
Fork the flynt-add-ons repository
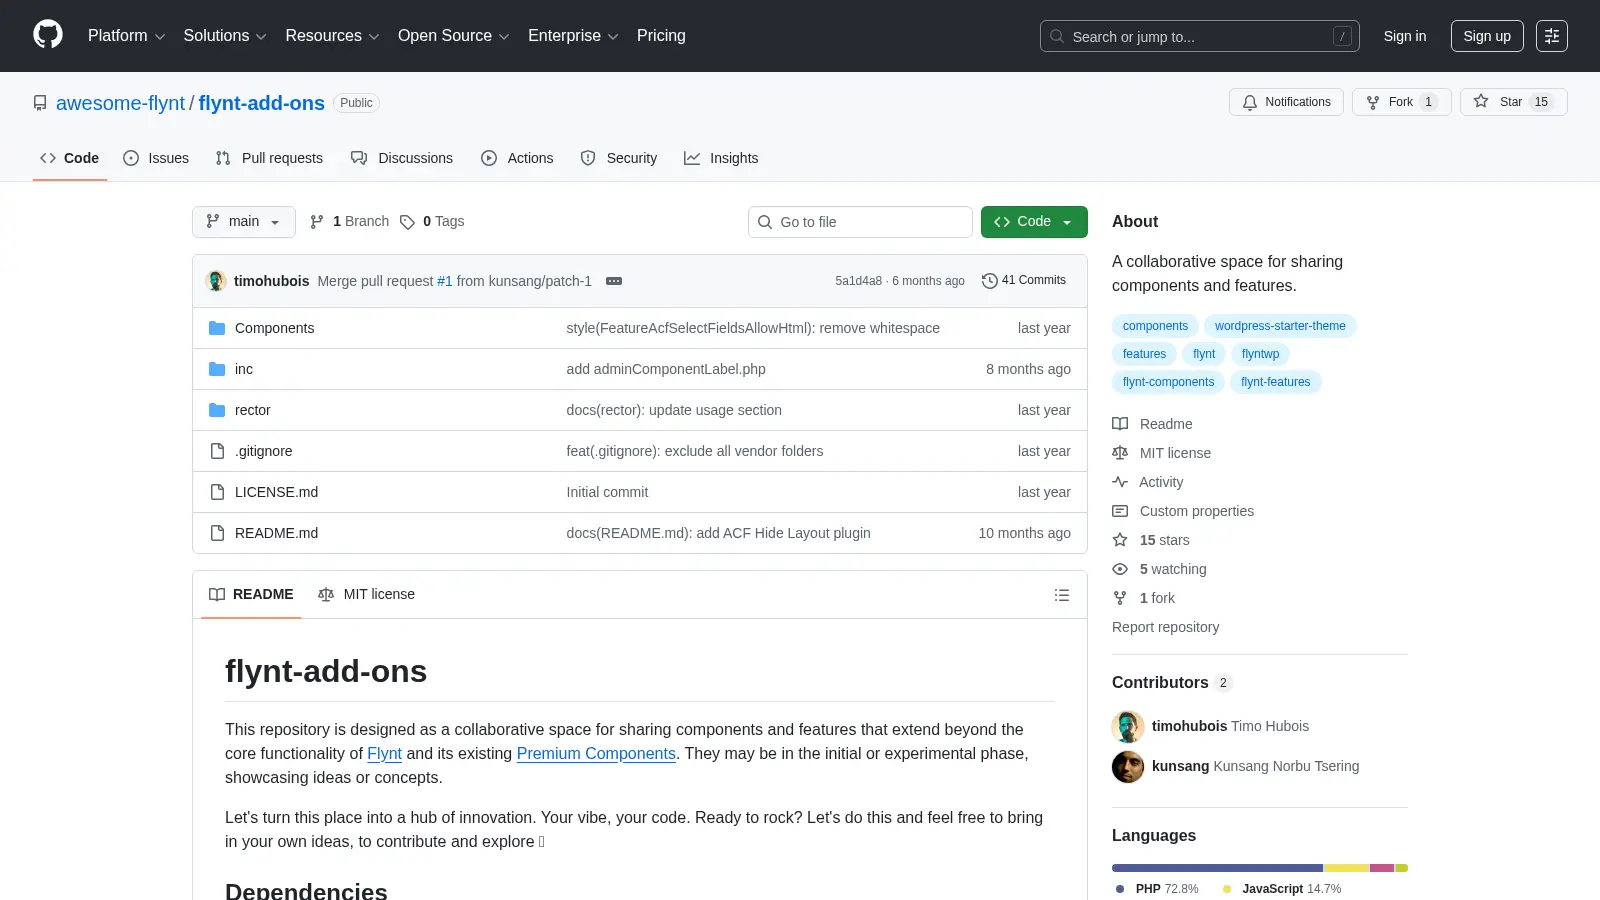click(1401, 102)
